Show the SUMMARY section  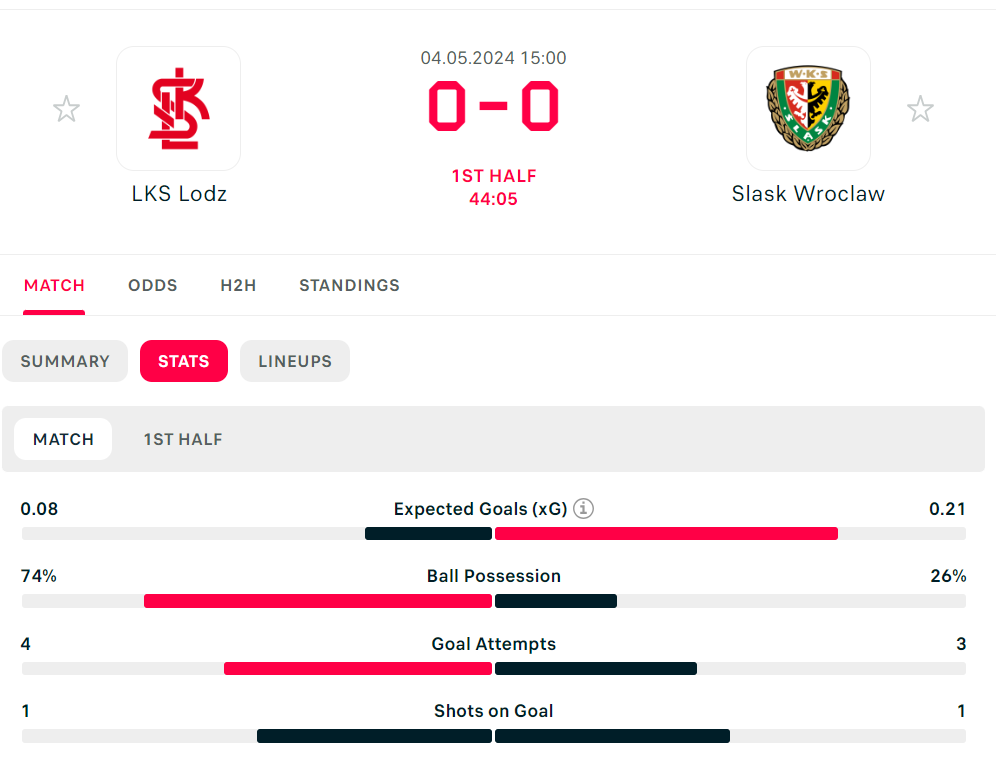65,361
